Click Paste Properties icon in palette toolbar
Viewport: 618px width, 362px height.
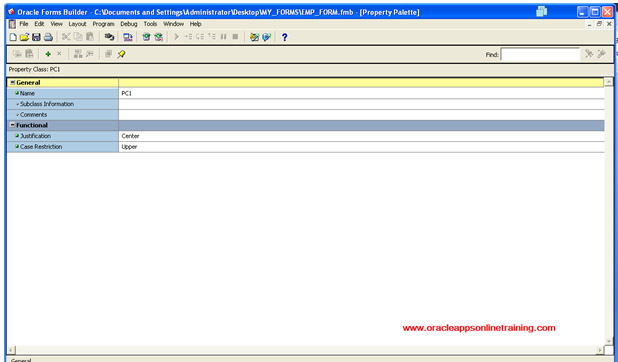(x=29, y=54)
